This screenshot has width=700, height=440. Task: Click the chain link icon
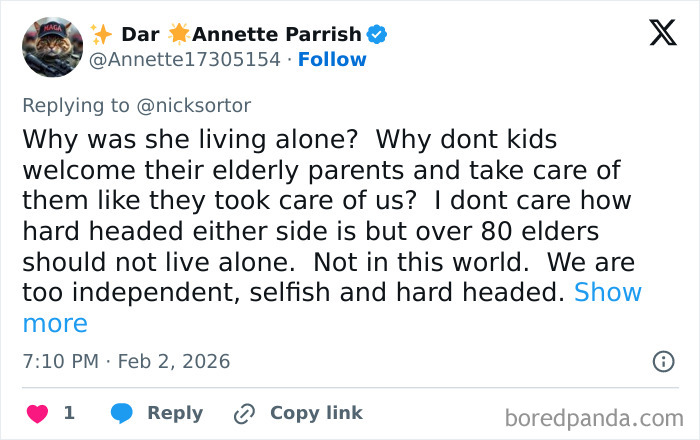[244, 413]
